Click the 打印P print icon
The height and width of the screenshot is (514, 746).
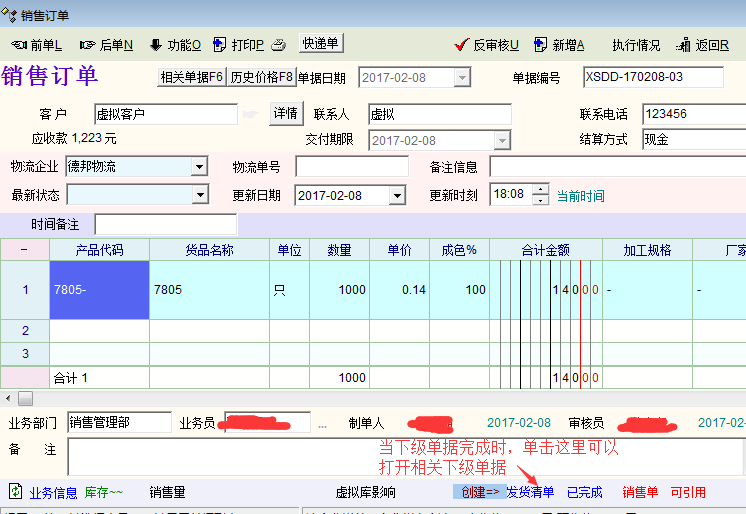(219, 45)
